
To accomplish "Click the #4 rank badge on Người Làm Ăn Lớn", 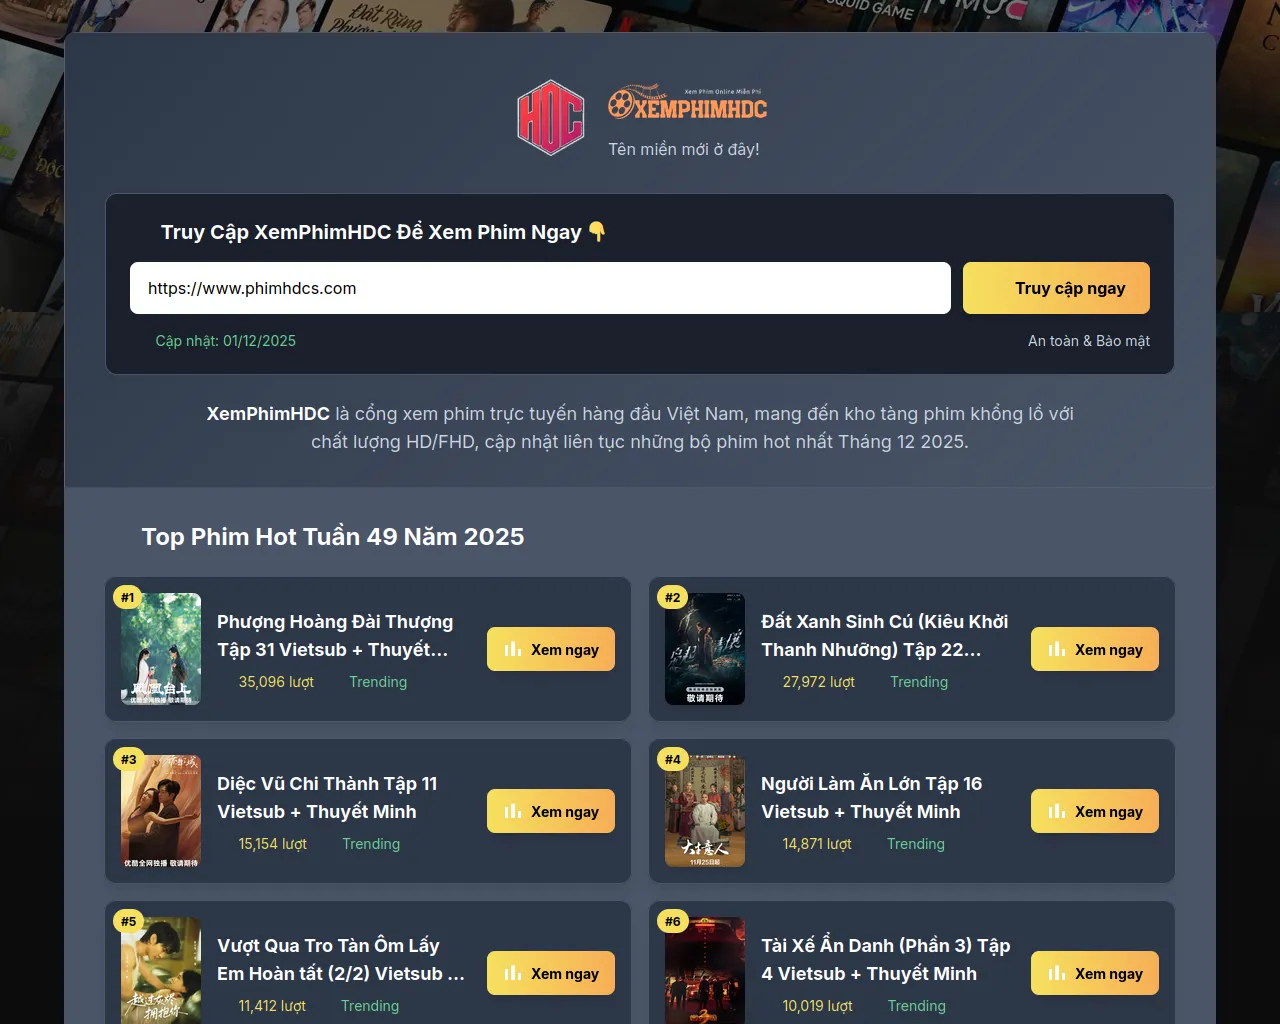I will coord(672,759).
